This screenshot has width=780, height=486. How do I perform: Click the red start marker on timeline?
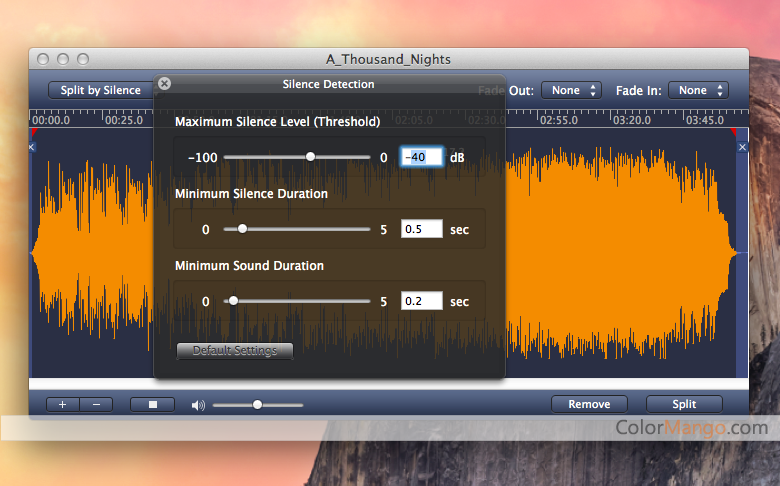pyautogui.click(x=34, y=132)
